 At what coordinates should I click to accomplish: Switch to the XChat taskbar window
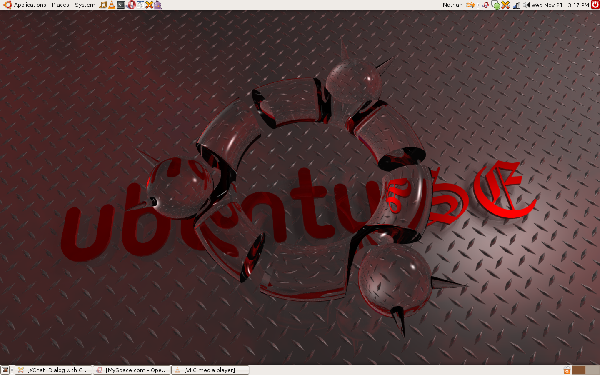(x=54, y=370)
